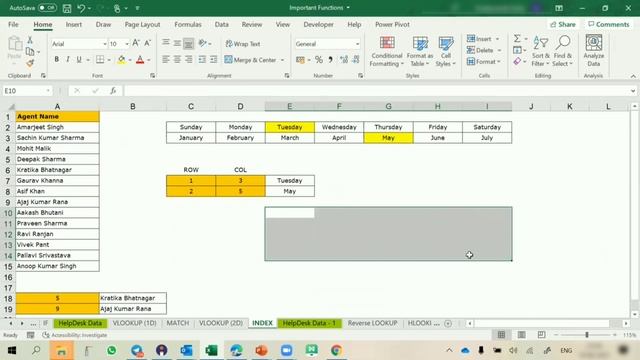The width and height of the screenshot is (640, 360).
Task: Click the Windows Start button
Action: tap(11, 350)
